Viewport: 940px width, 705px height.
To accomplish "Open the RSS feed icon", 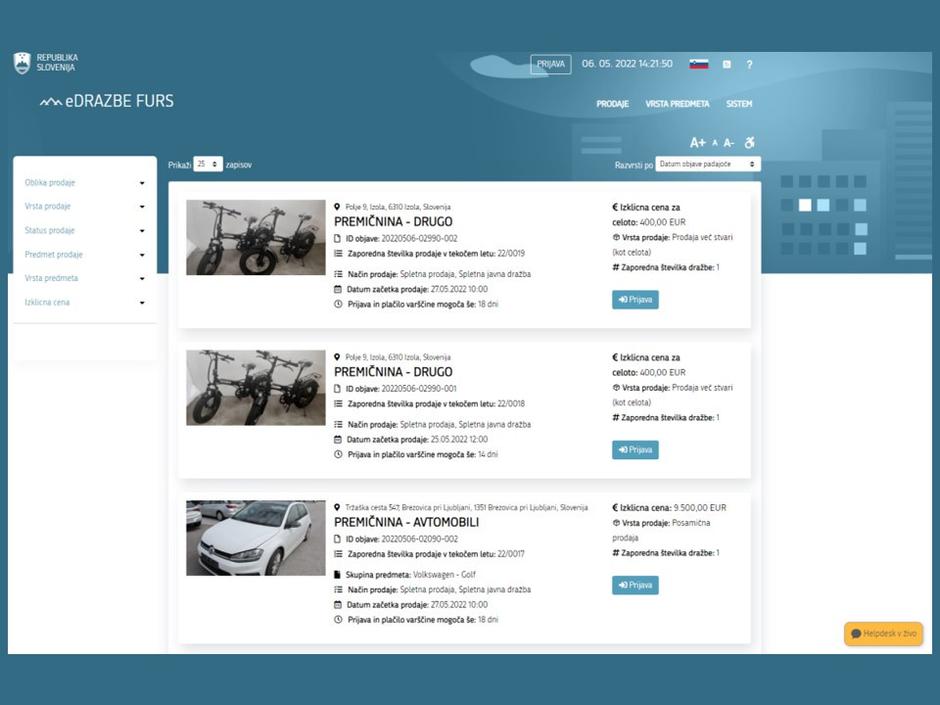I will pyautogui.click(x=726, y=64).
